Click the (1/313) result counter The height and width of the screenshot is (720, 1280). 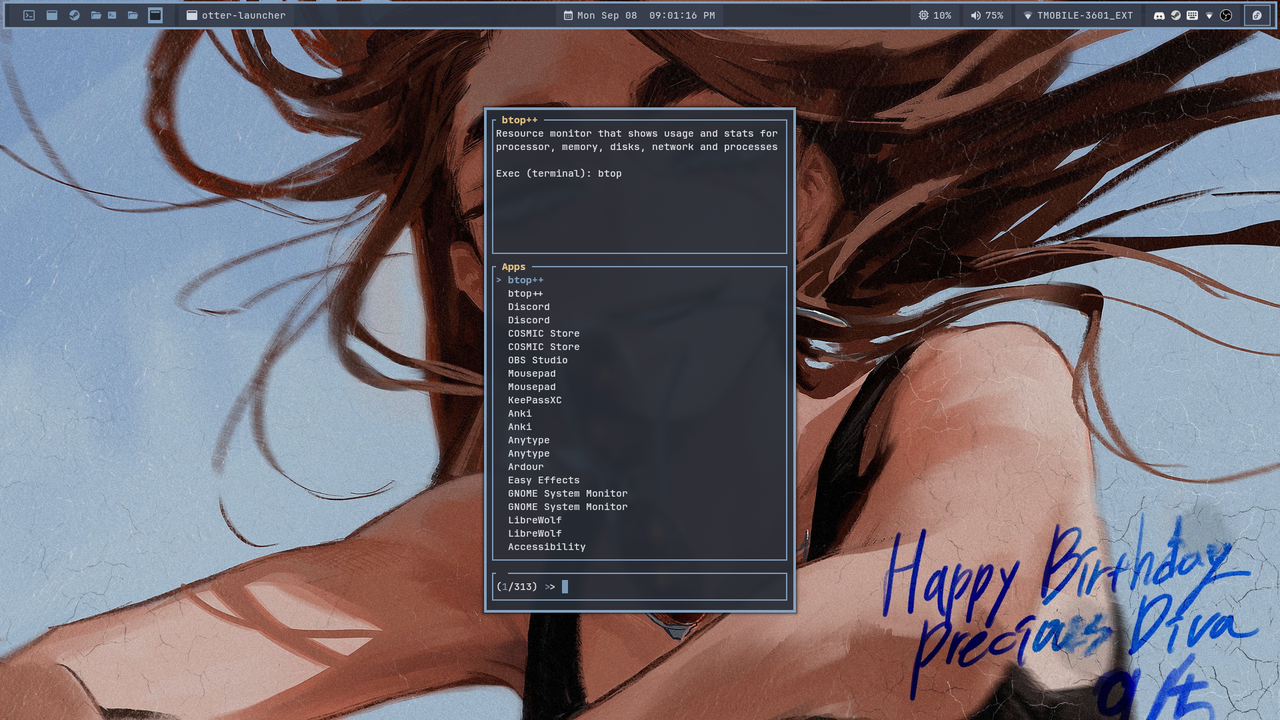(517, 587)
